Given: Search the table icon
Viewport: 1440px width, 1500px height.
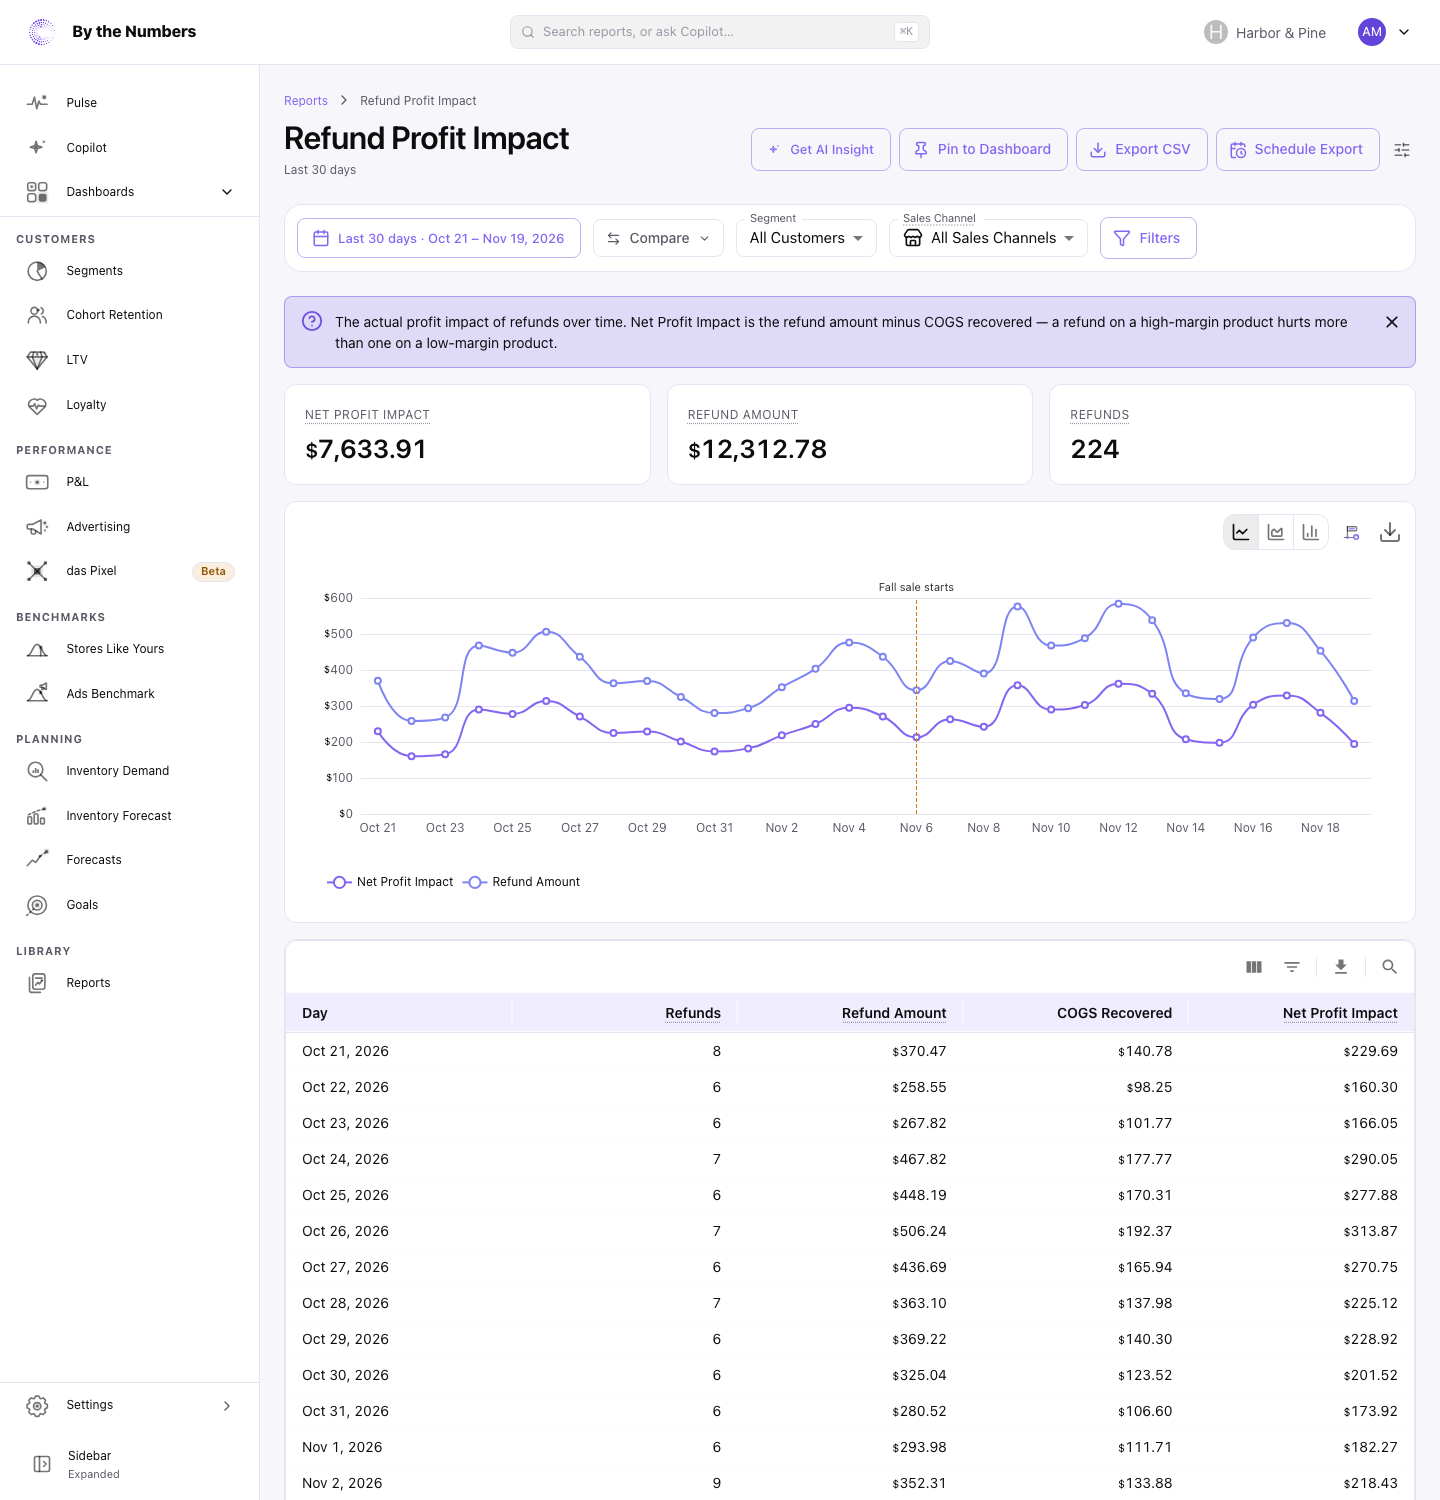Looking at the screenshot, I should (1389, 967).
